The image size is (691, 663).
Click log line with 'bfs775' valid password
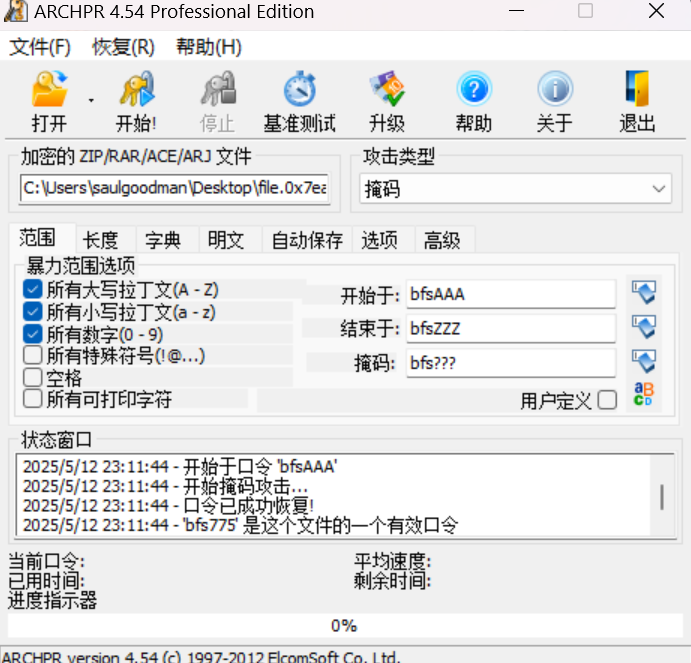240,525
